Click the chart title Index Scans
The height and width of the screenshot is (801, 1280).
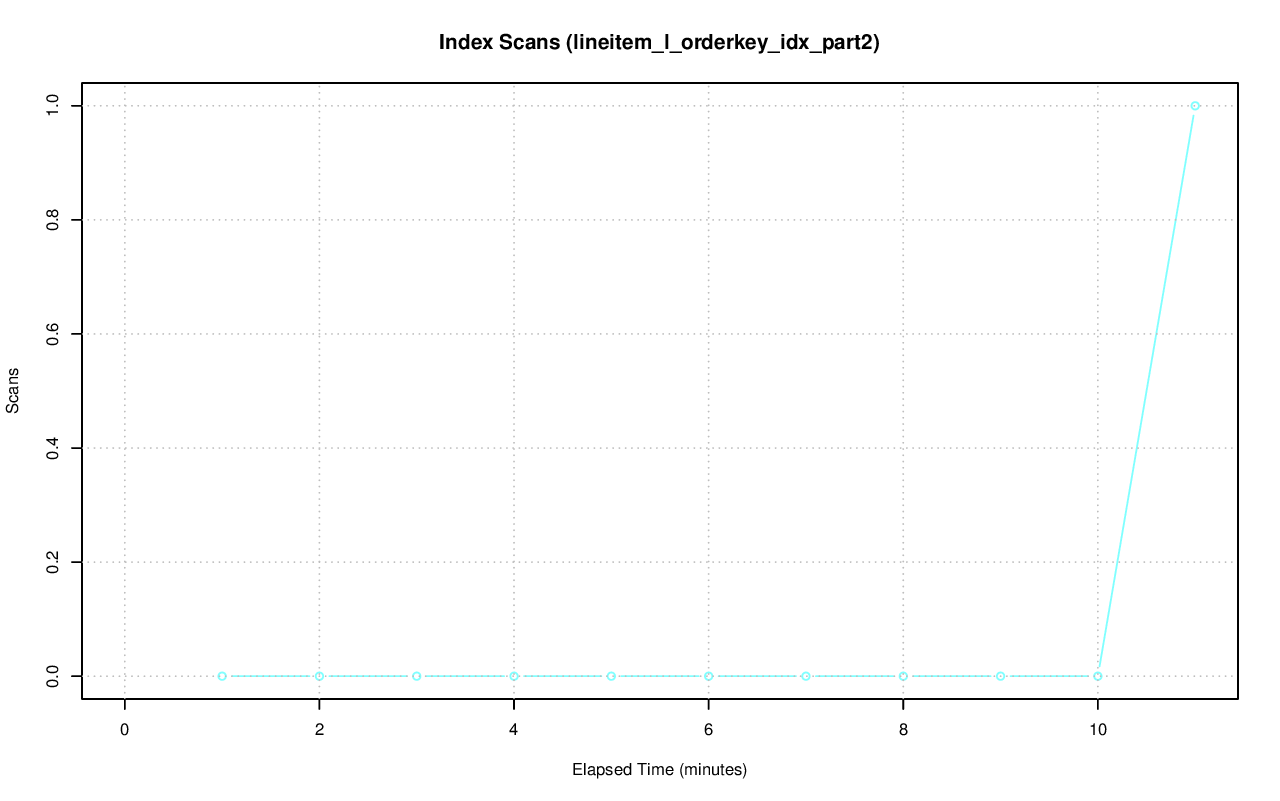tap(659, 43)
